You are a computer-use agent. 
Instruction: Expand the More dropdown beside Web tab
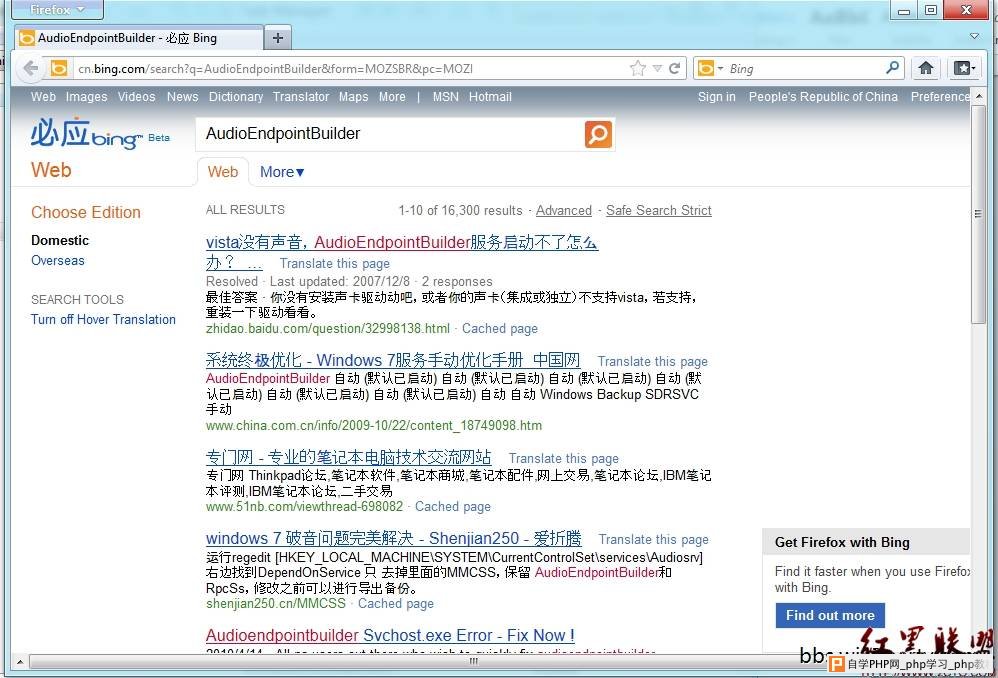(282, 172)
